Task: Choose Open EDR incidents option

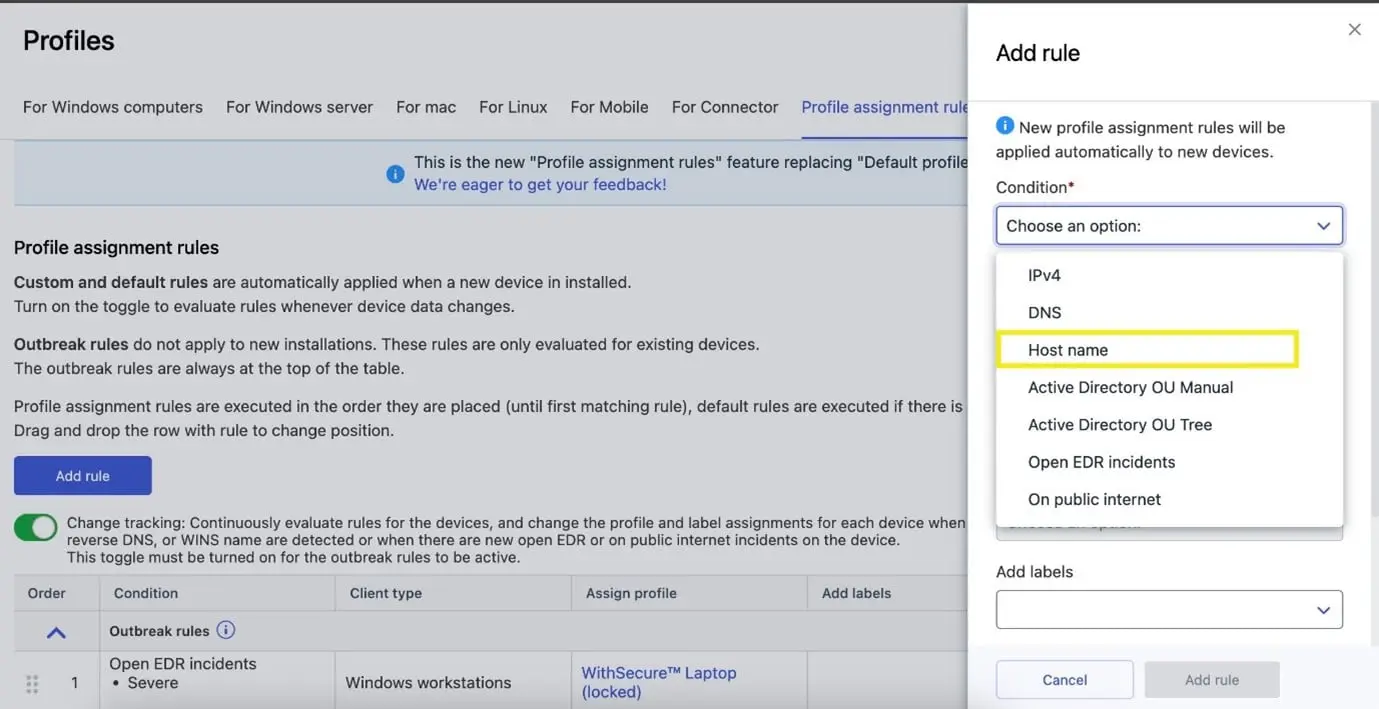Action: (1169, 462)
